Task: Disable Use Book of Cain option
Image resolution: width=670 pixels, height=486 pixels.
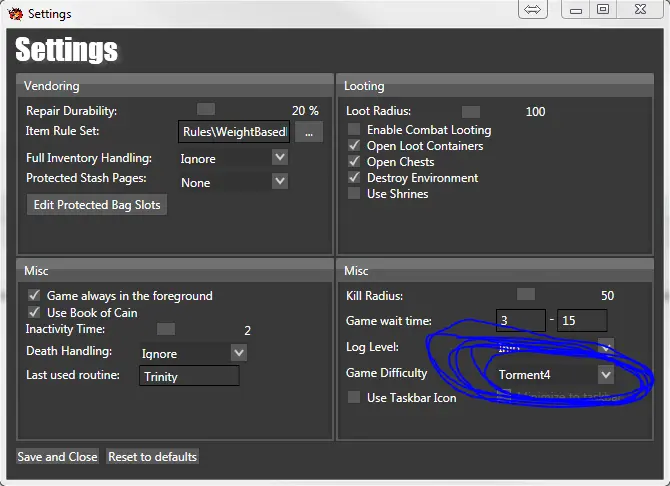Action: [x=34, y=313]
